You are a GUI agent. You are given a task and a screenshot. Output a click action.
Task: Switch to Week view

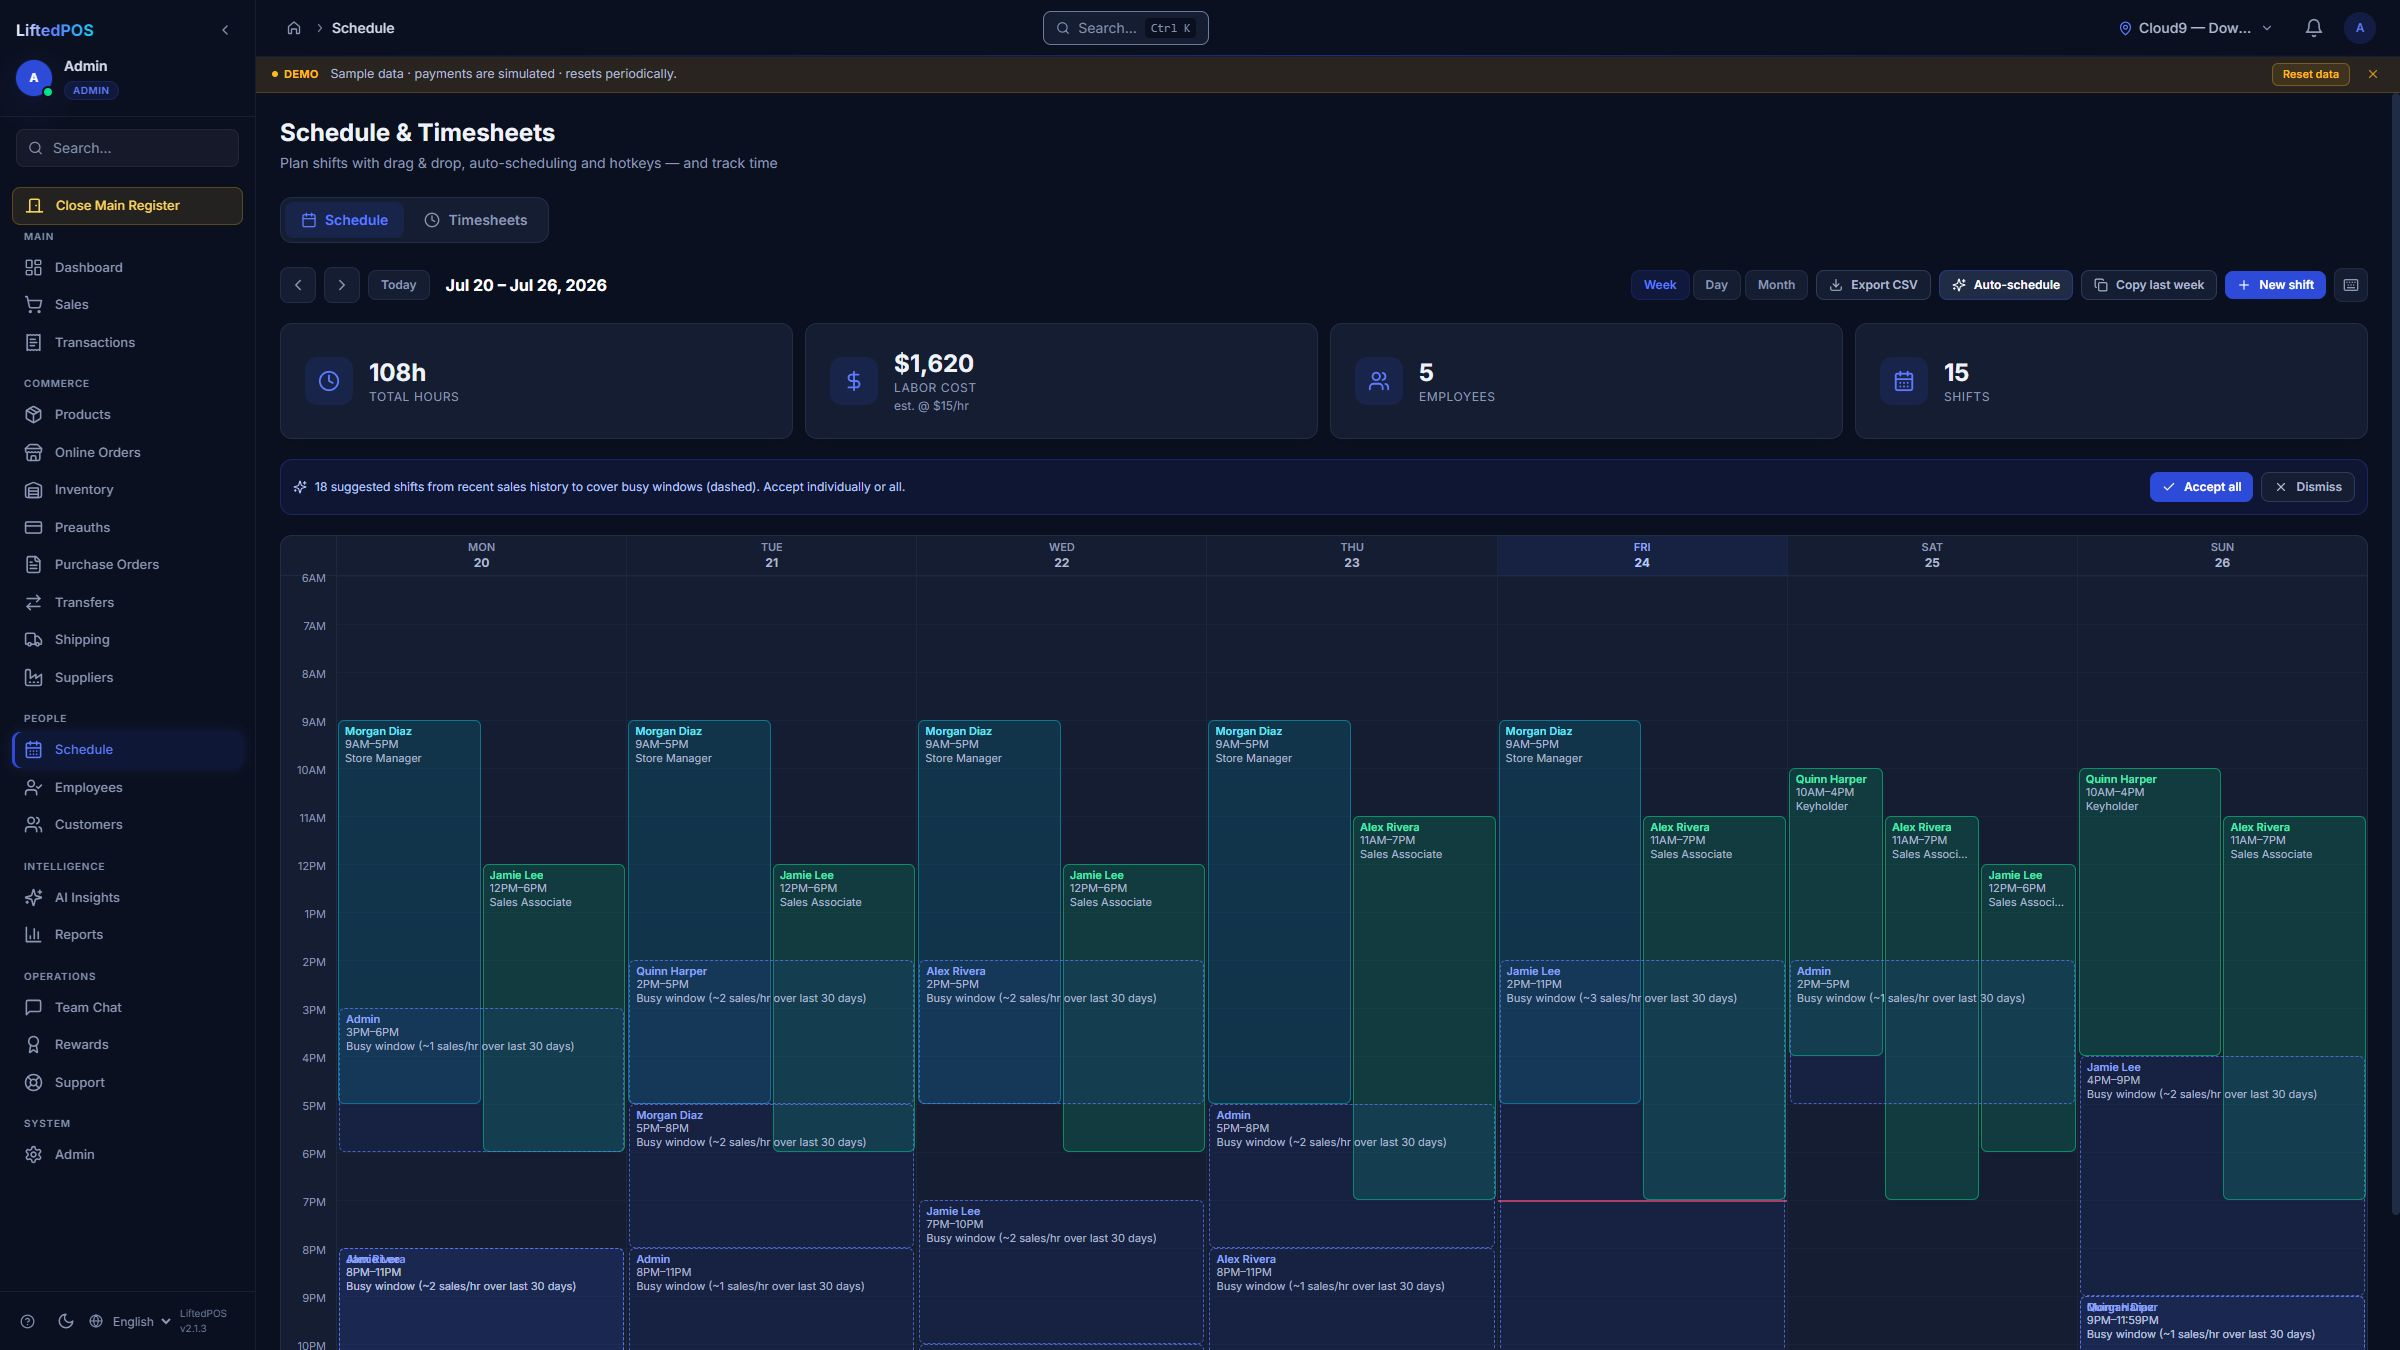pos(1659,285)
